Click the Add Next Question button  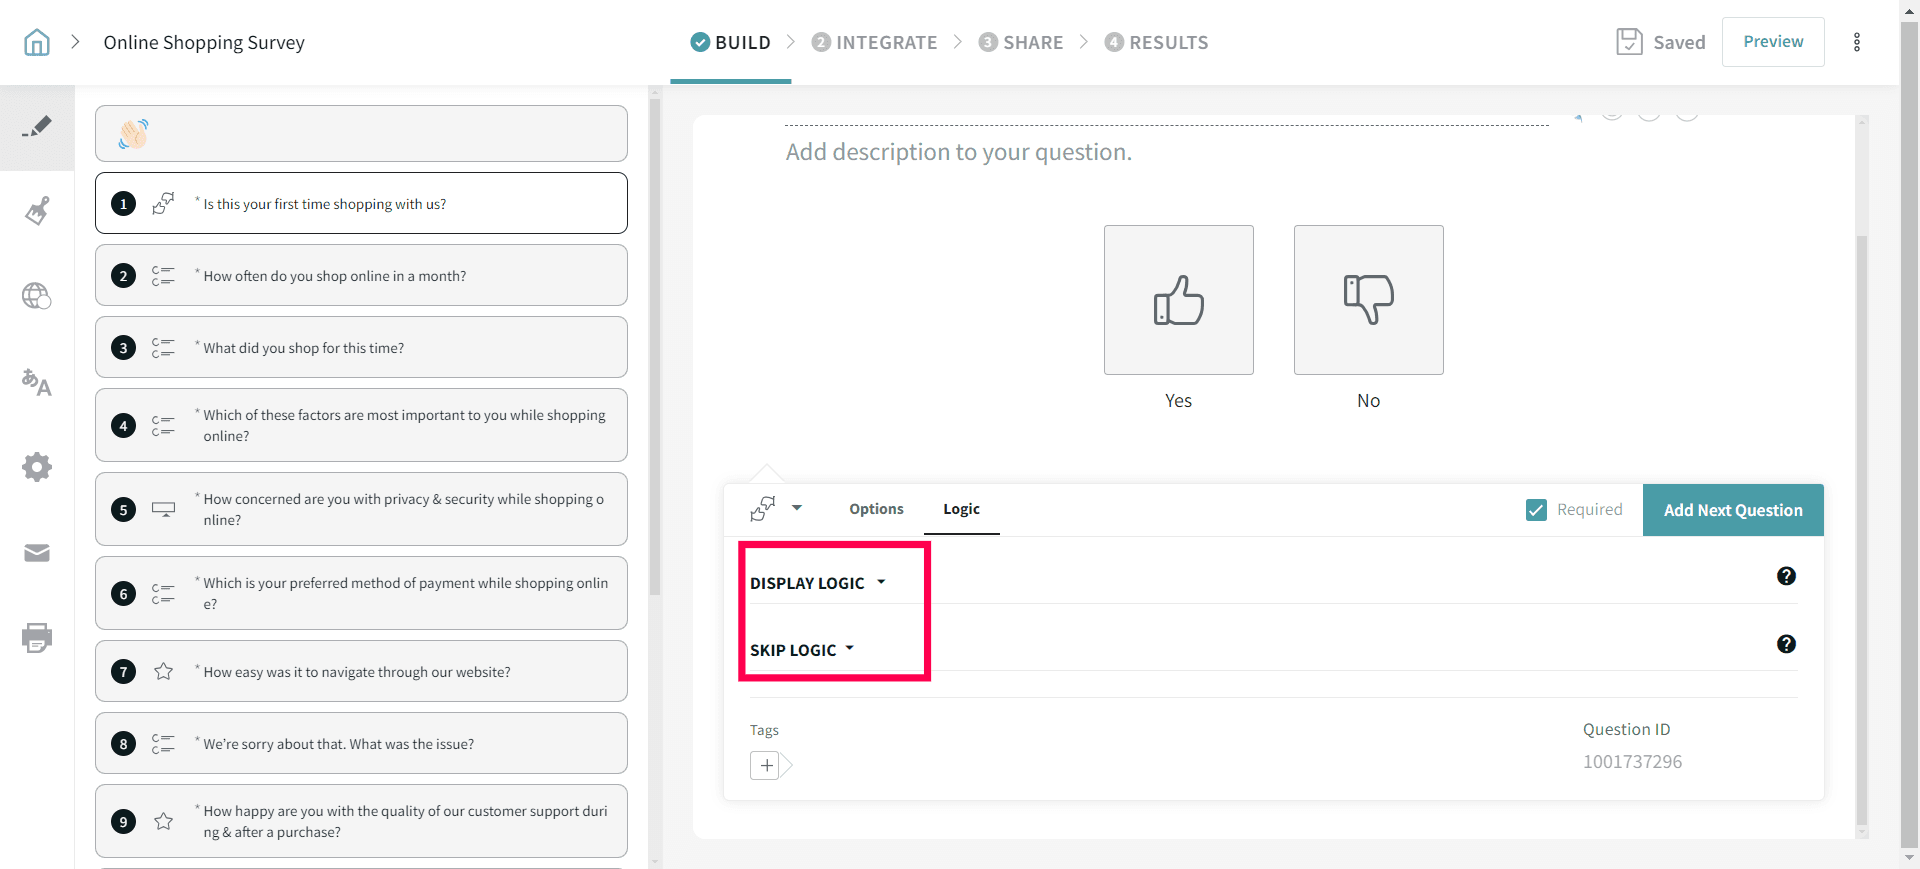(1733, 510)
